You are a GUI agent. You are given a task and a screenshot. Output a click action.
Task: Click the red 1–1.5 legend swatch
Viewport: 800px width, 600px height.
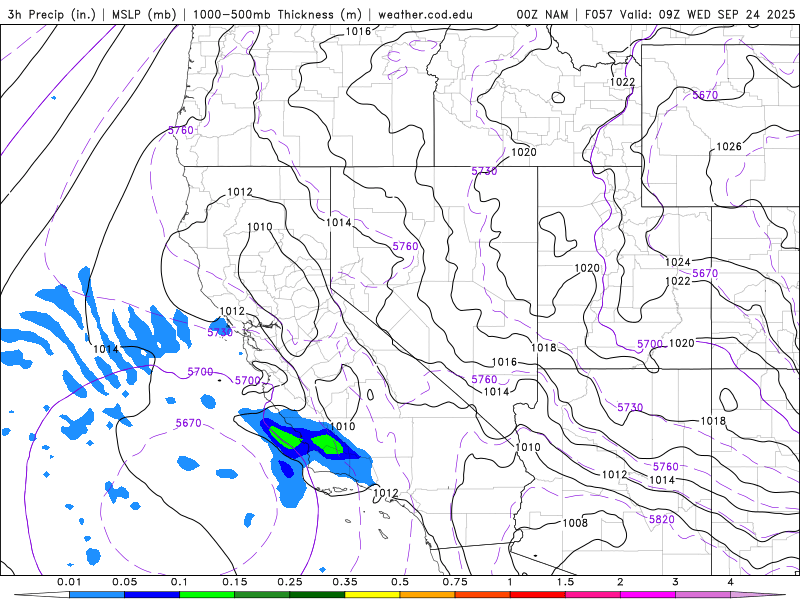(538, 595)
